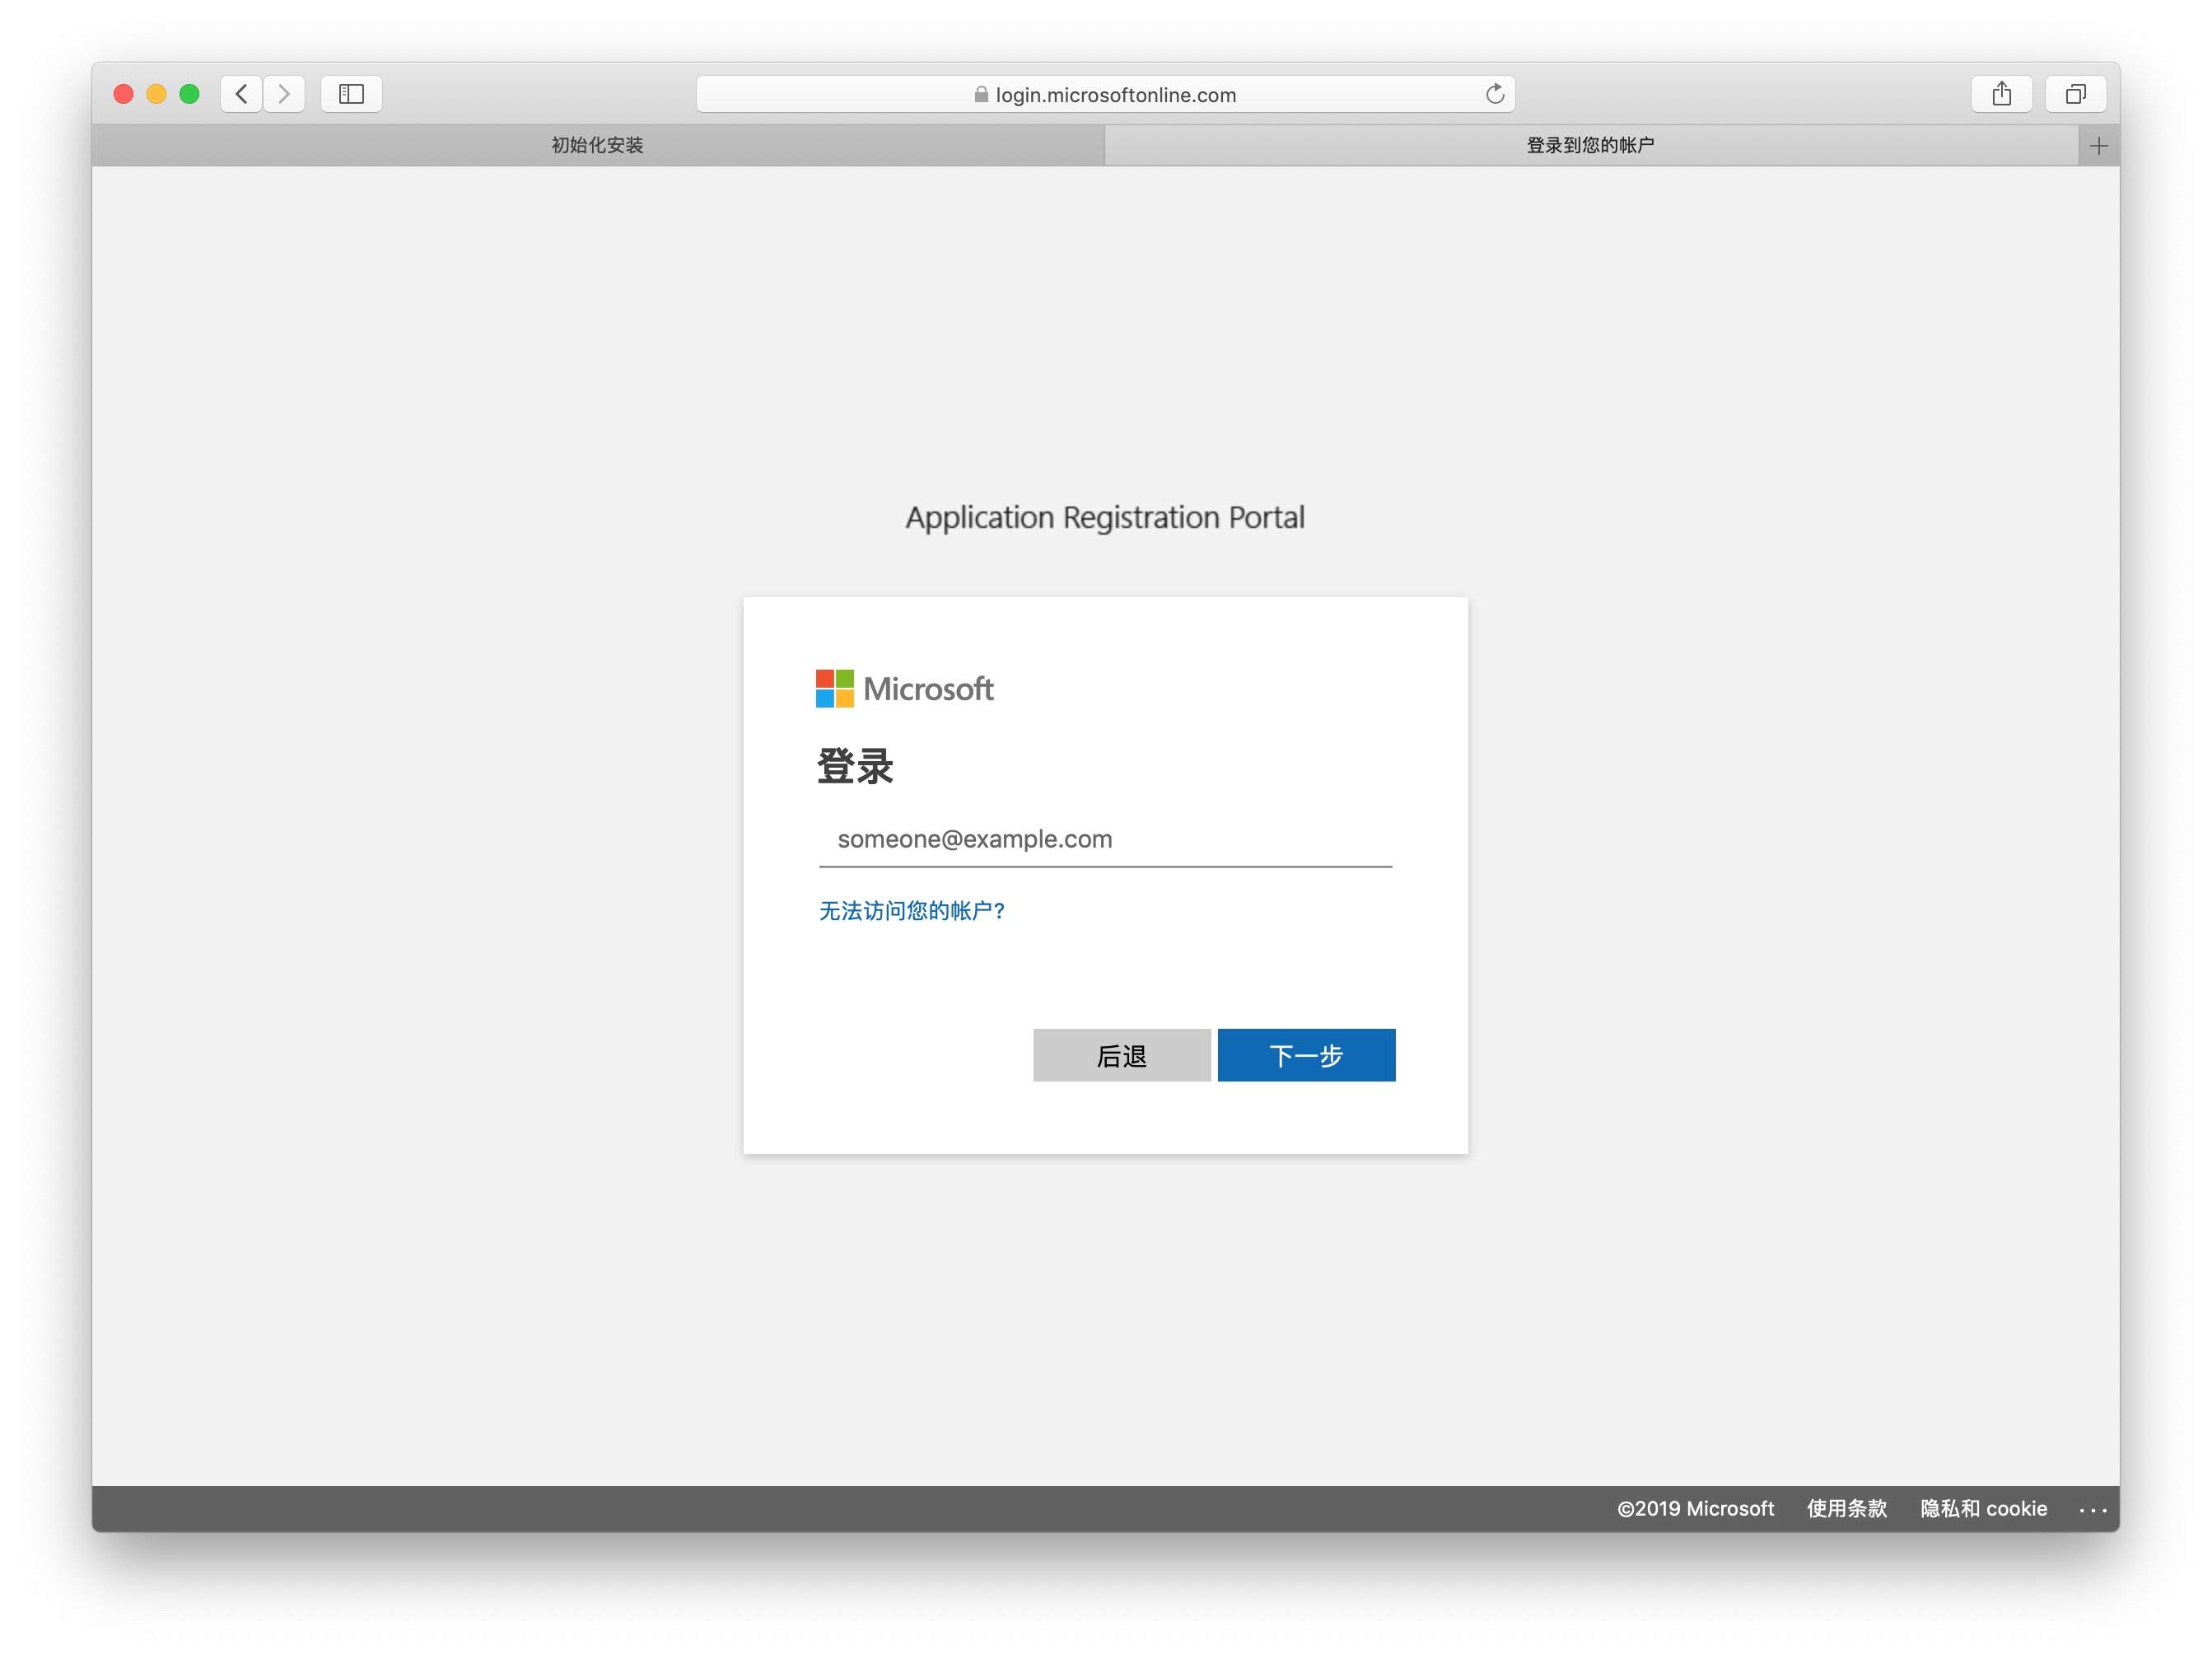2212x1654 pixels.
Task: Click the Microsoft logo
Action: click(x=904, y=689)
